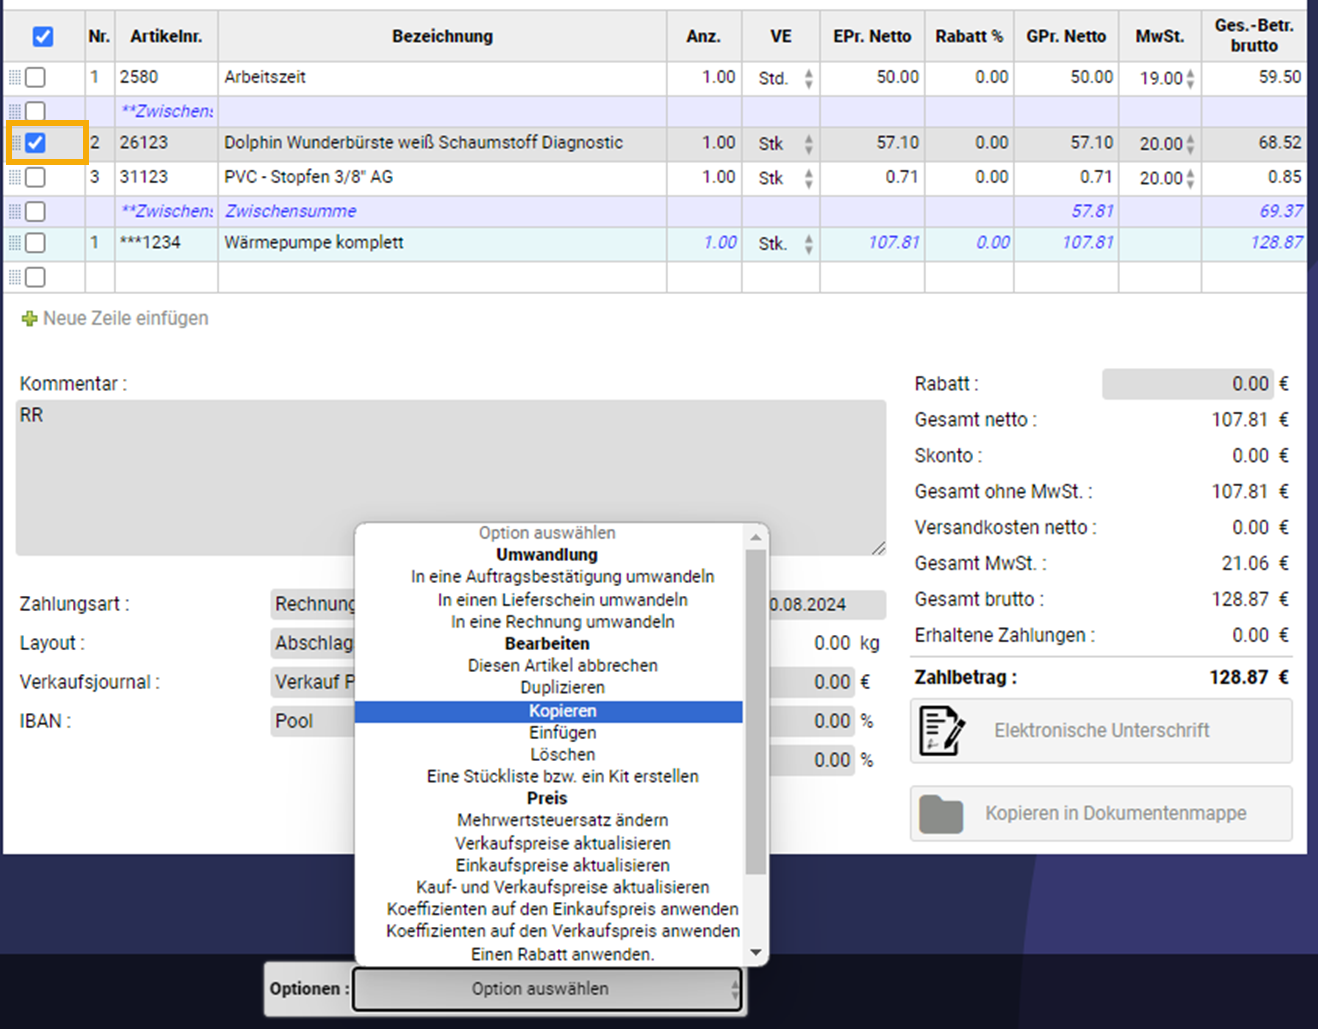Open the Optionen dropdown selector
Image resolution: width=1318 pixels, height=1029 pixels.
[x=546, y=989]
